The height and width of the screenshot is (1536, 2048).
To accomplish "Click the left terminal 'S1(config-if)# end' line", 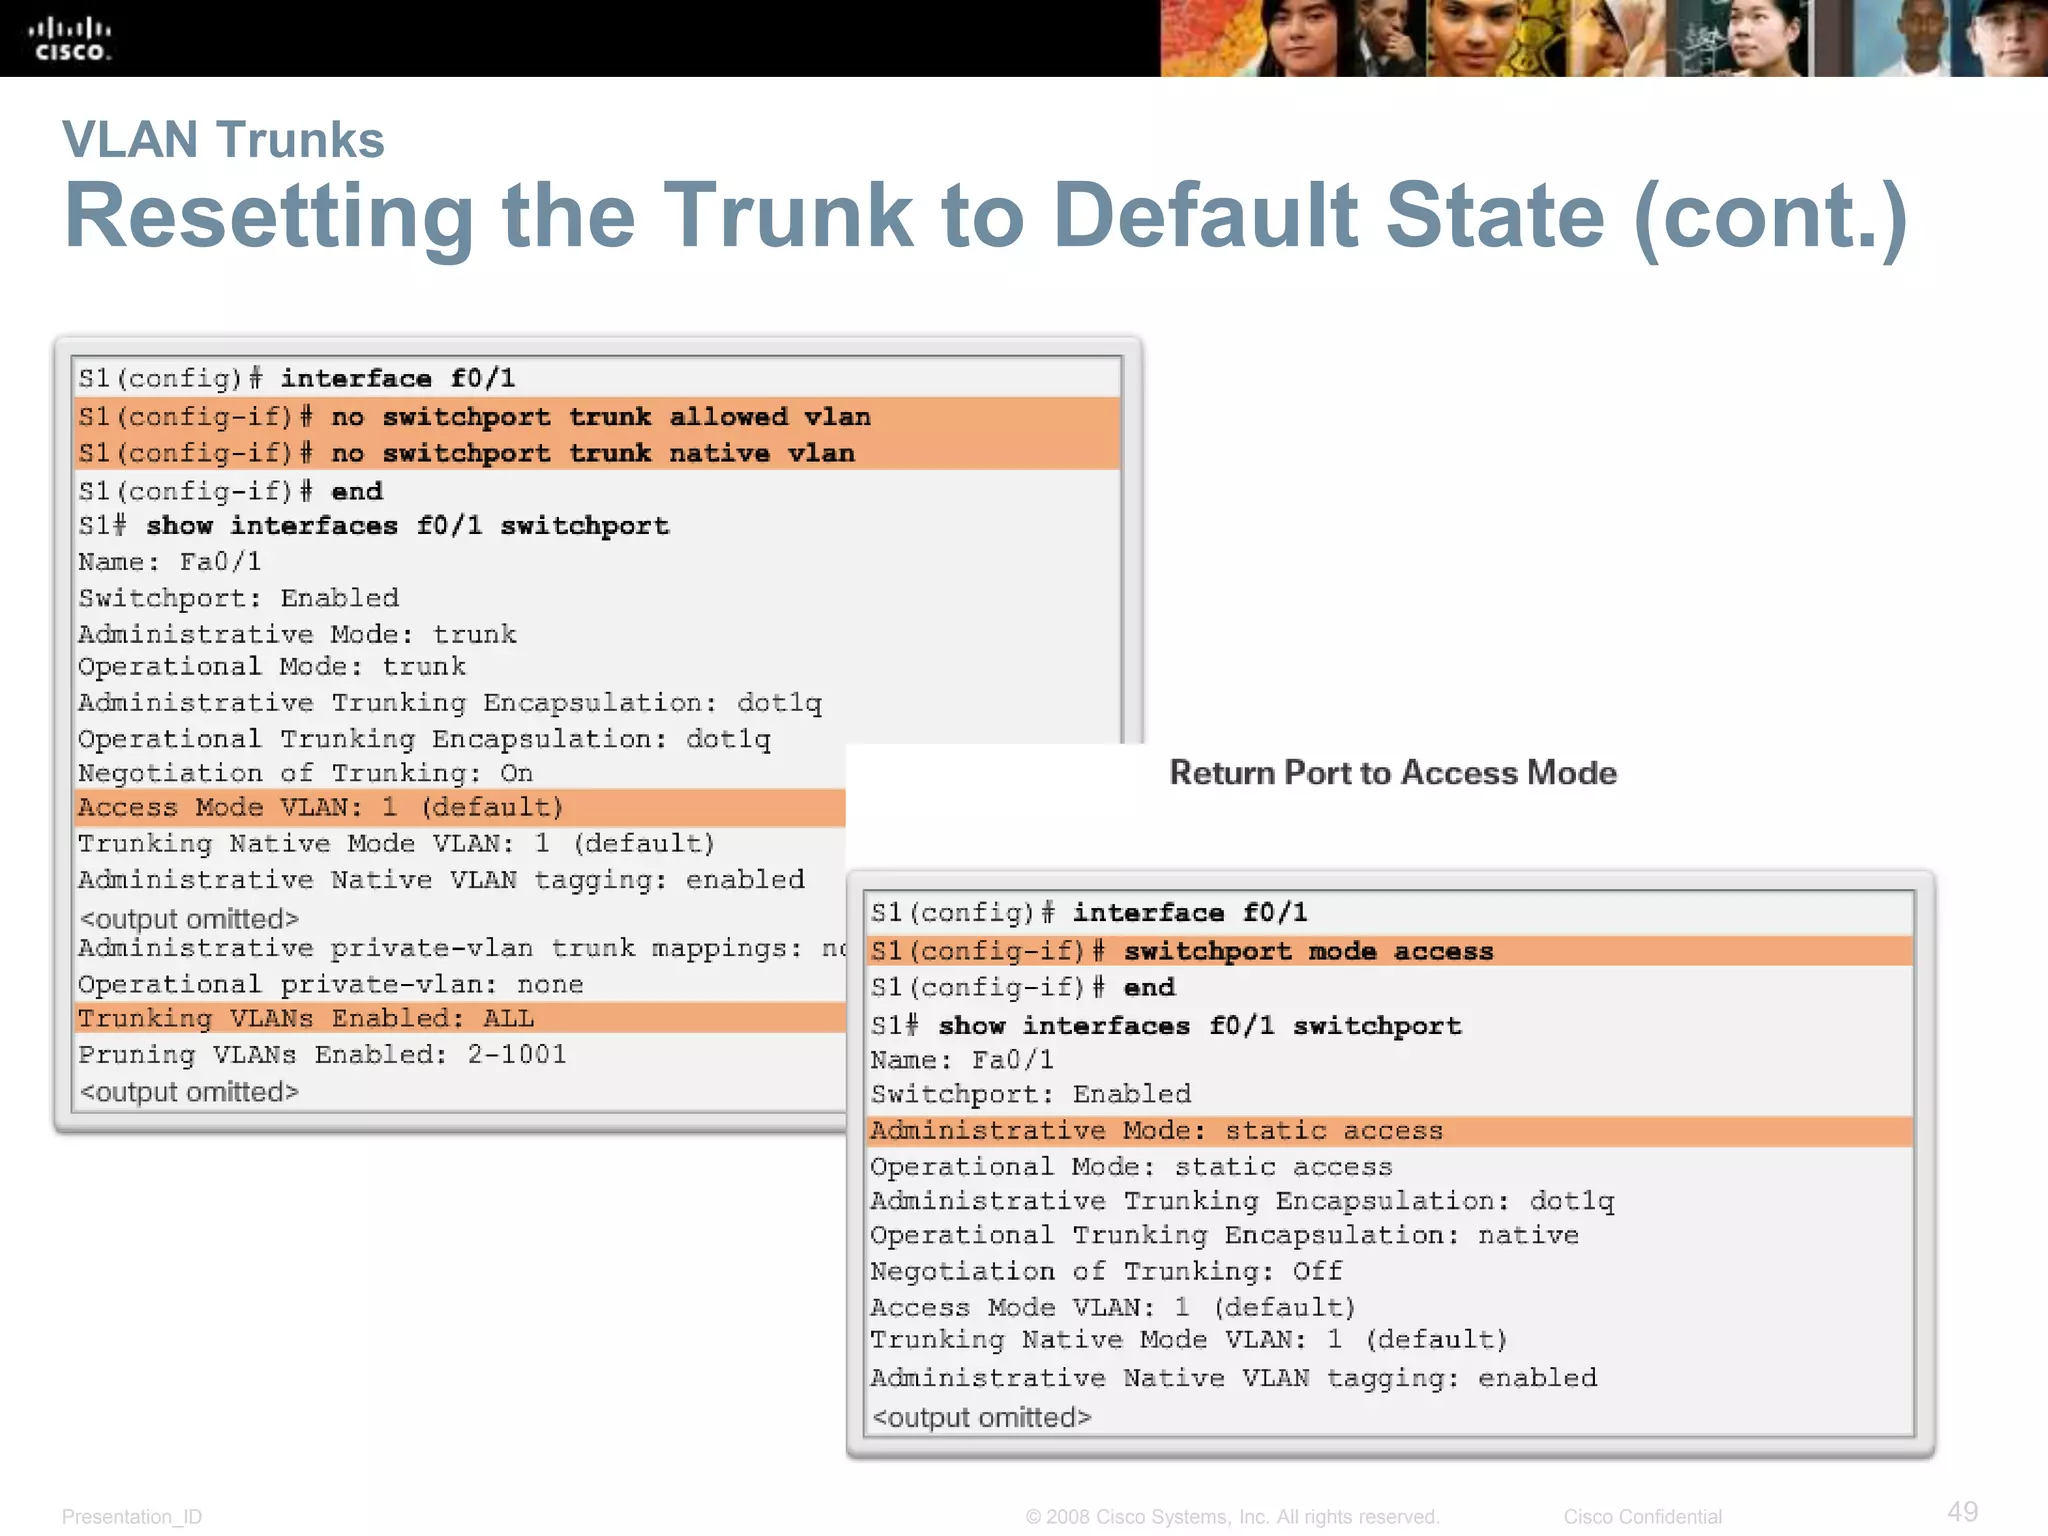I will point(230,491).
